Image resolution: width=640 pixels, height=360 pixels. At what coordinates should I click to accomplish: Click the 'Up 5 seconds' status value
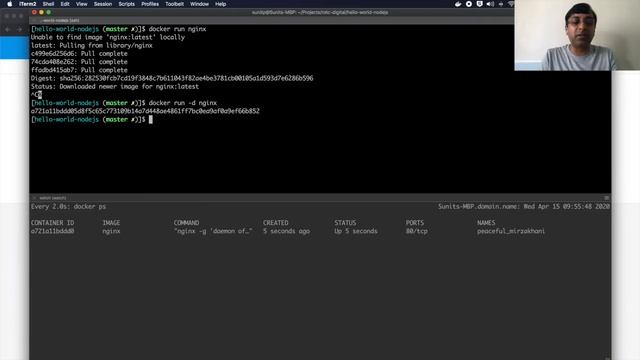pyautogui.click(x=356, y=231)
